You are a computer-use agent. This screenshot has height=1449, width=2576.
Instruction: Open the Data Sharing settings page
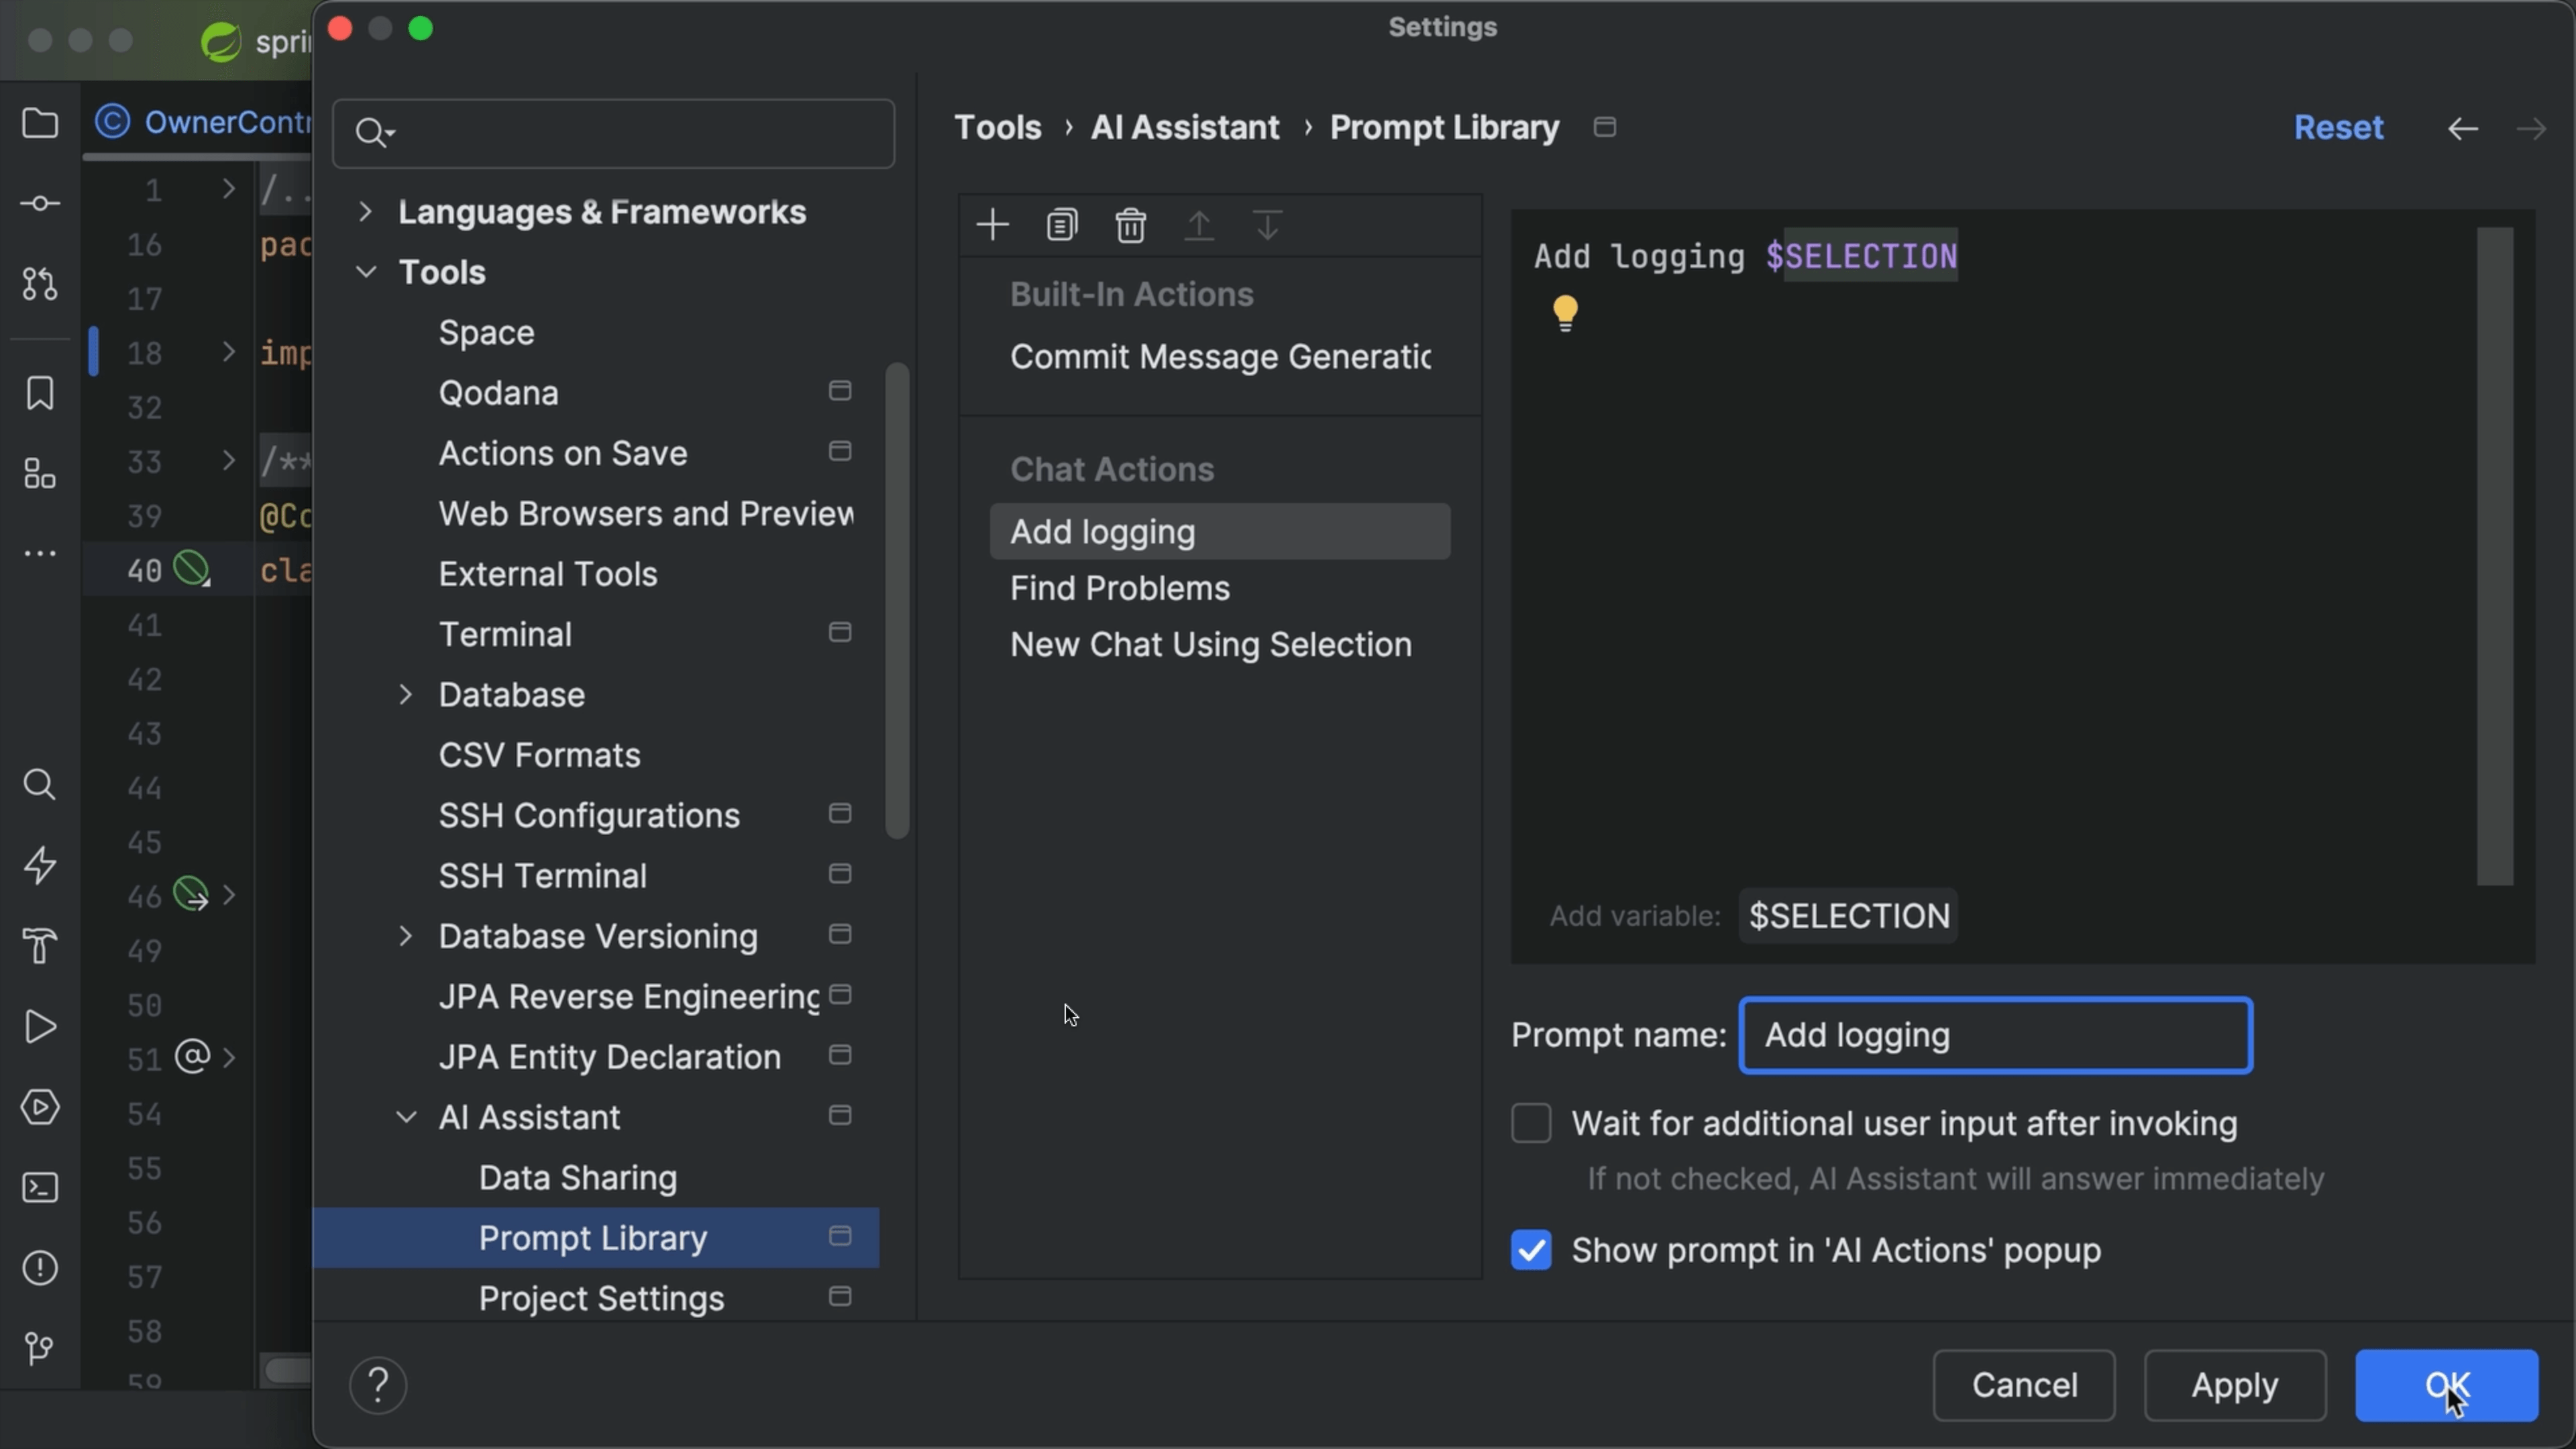point(577,1178)
